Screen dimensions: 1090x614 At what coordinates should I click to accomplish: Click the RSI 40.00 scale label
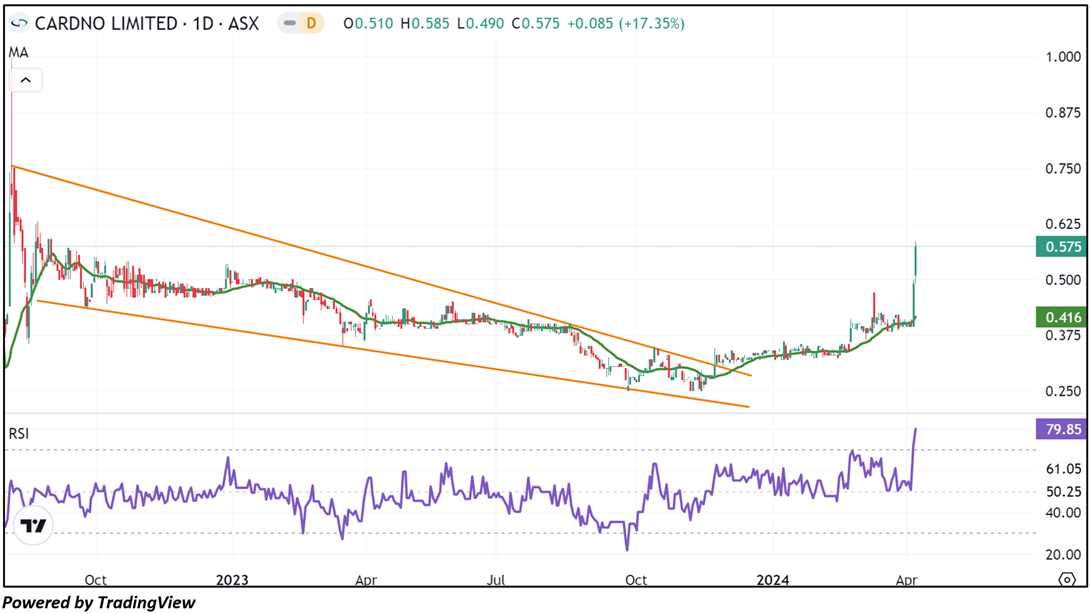click(x=1064, y=513)
